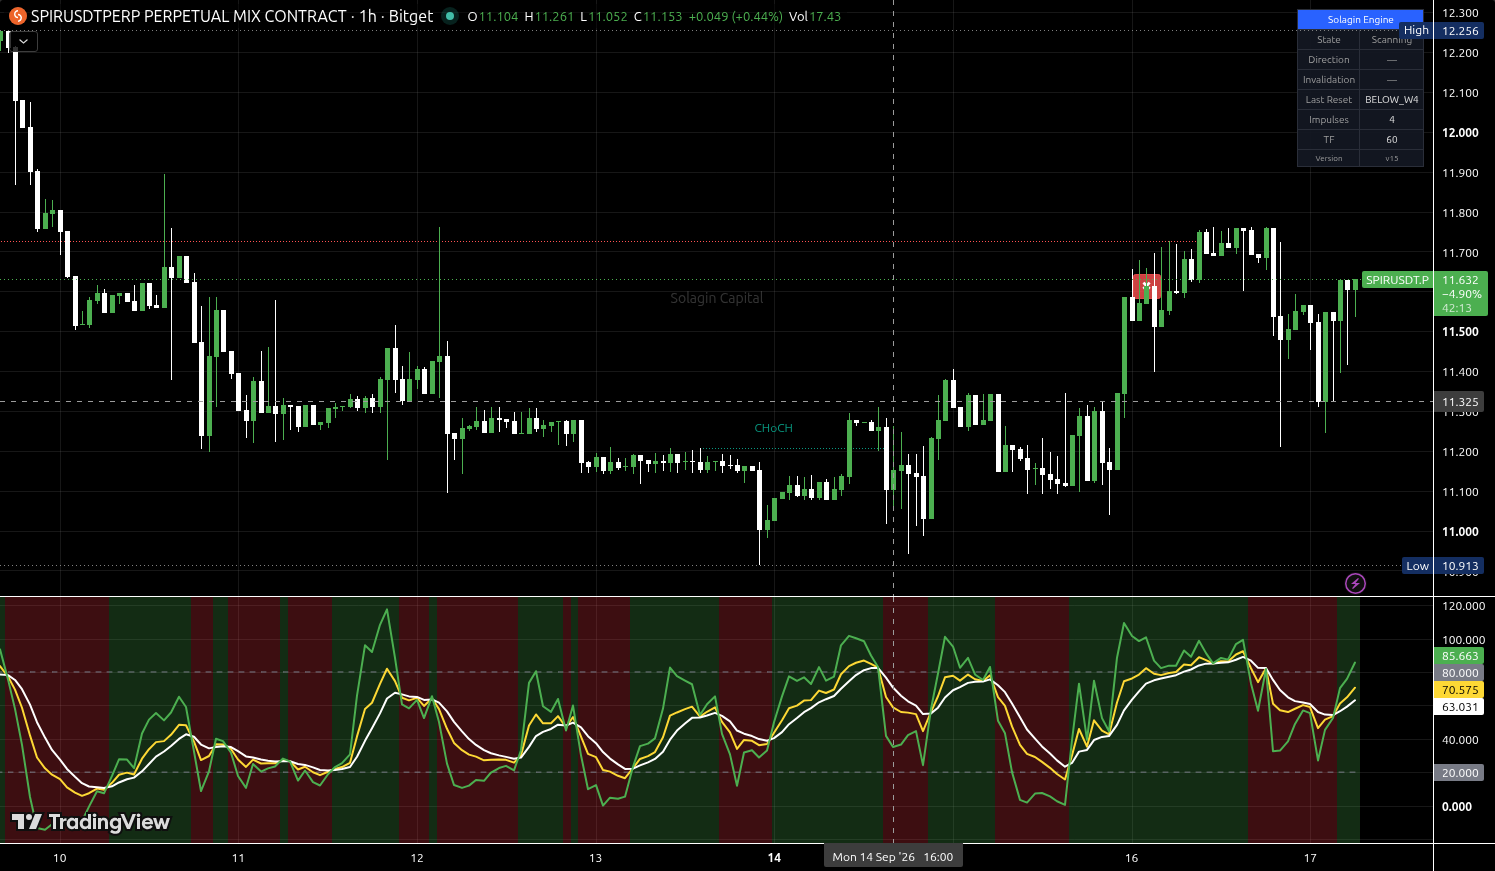
Task: Click the CHoCH label on chart
Action: [773, 428]
